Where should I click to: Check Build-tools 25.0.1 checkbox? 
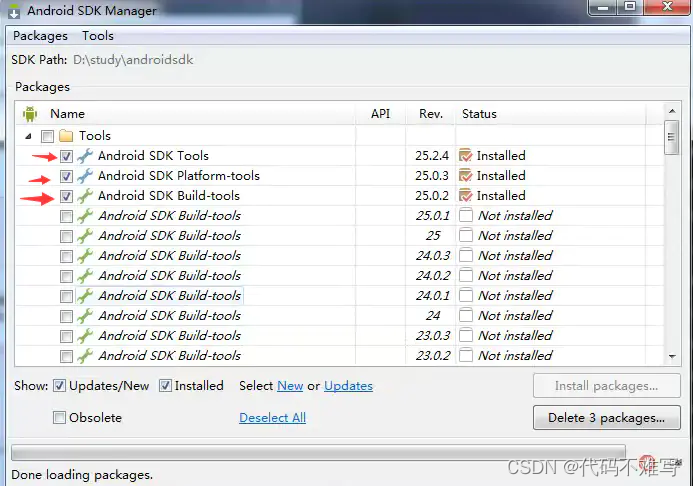[x=66, y=216]
